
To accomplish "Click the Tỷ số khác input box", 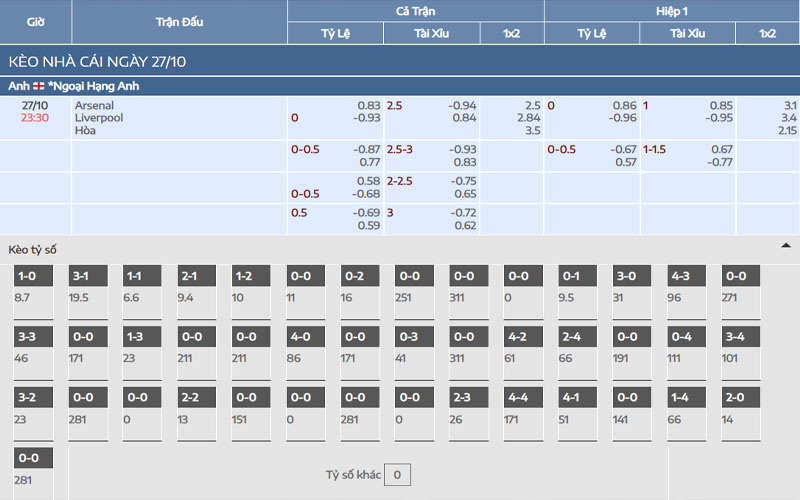I will pos(397,475).
